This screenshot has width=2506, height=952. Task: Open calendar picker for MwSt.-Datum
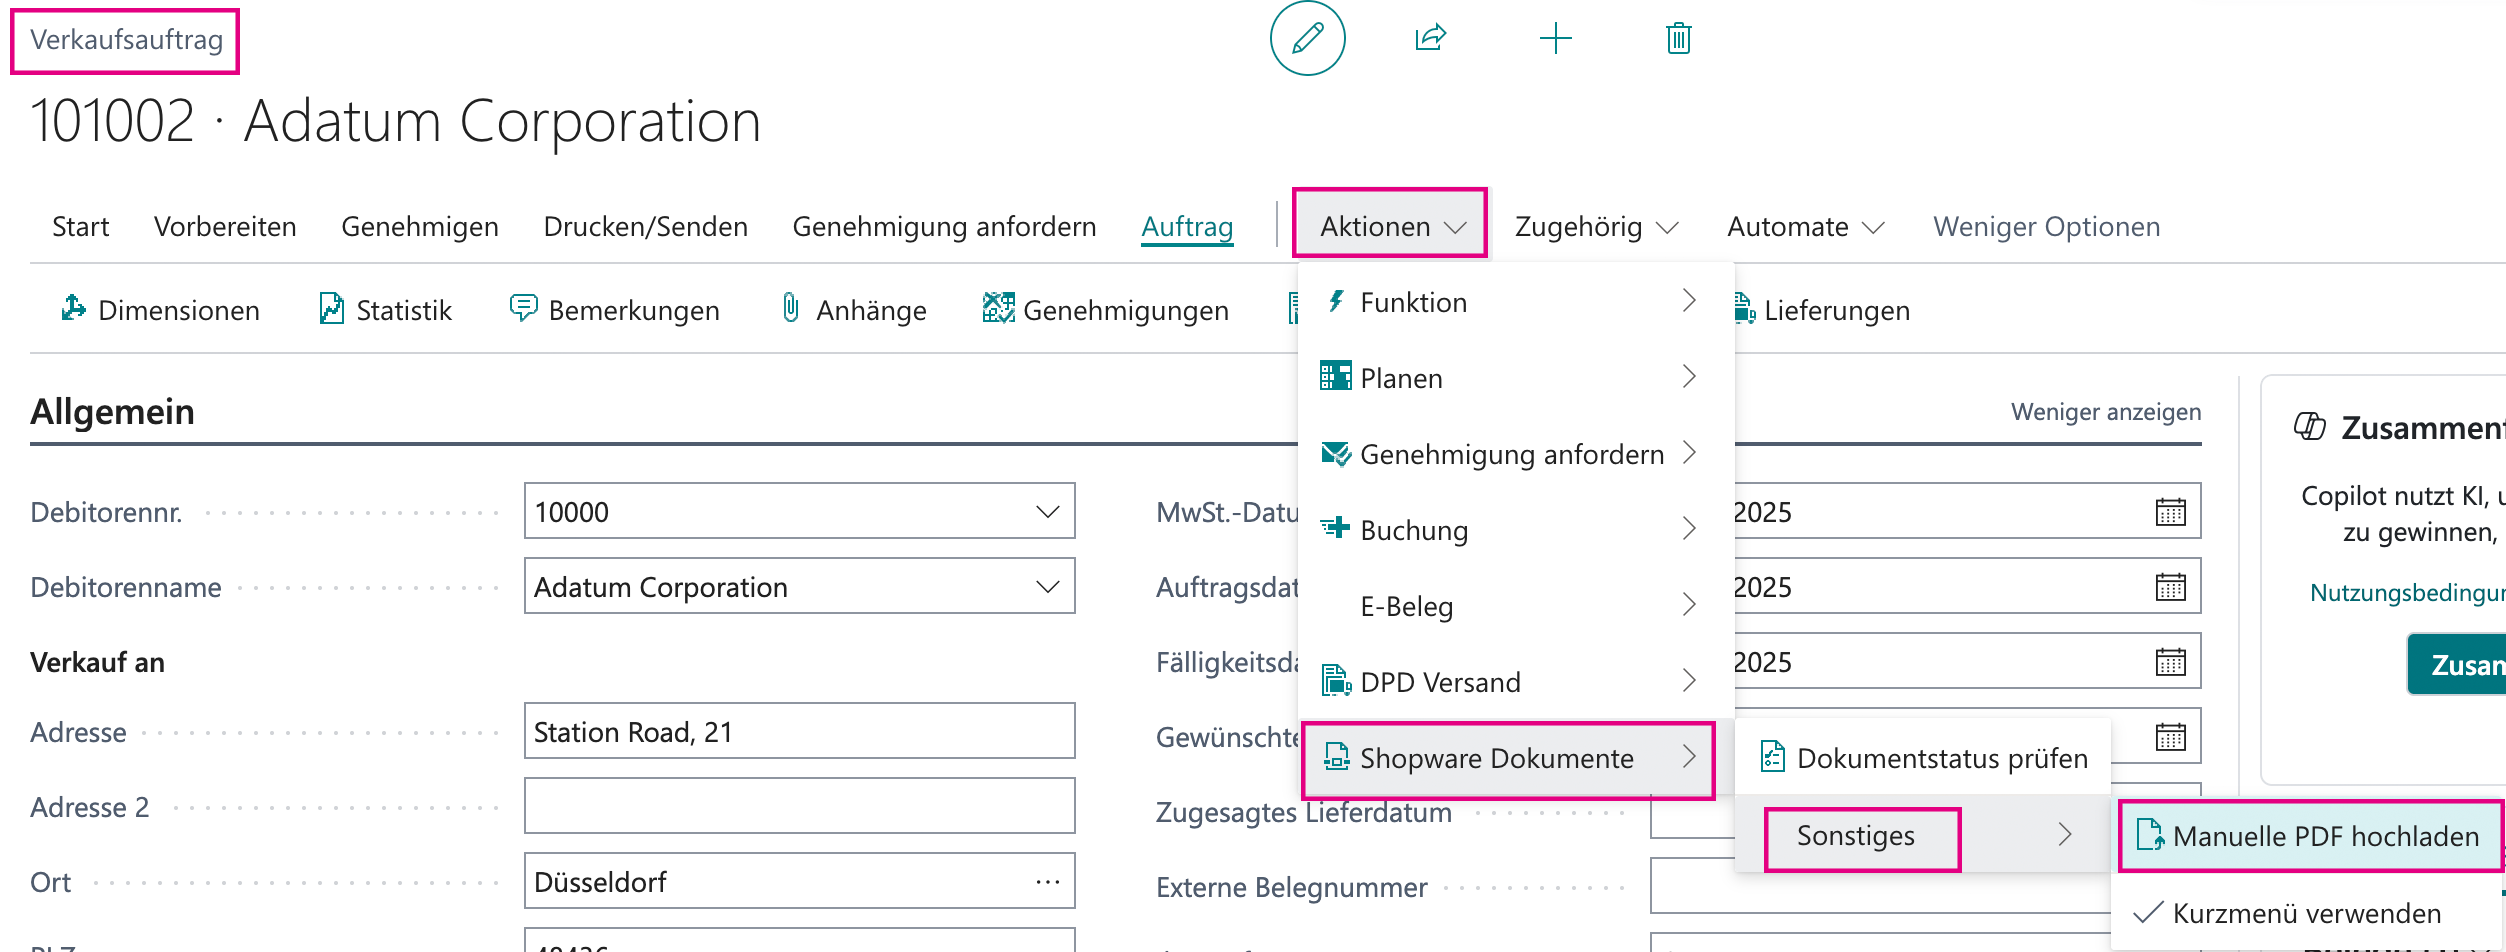click(2170, 512)
